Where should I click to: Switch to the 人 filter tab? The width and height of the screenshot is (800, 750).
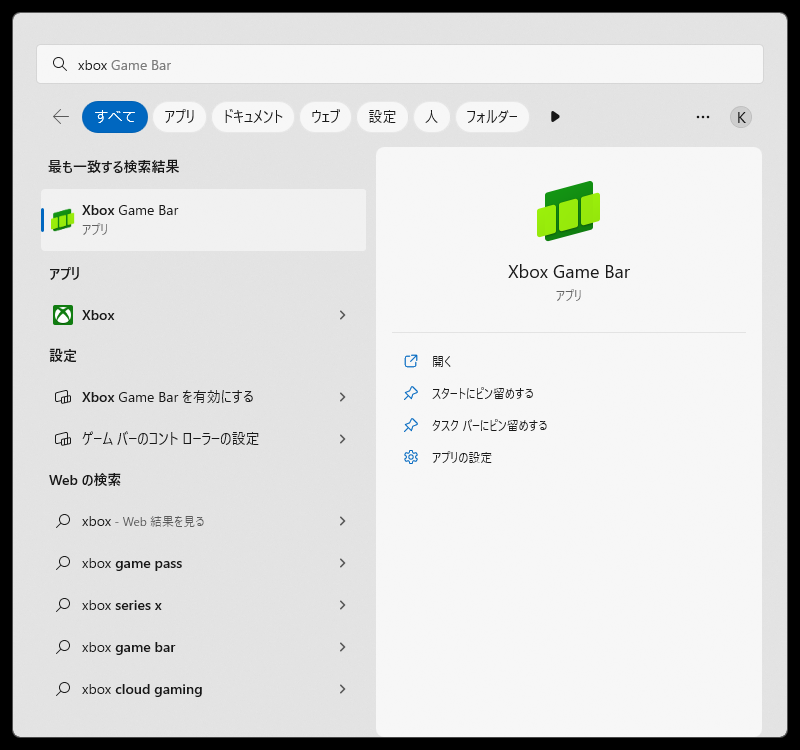[x=432, y=117]
